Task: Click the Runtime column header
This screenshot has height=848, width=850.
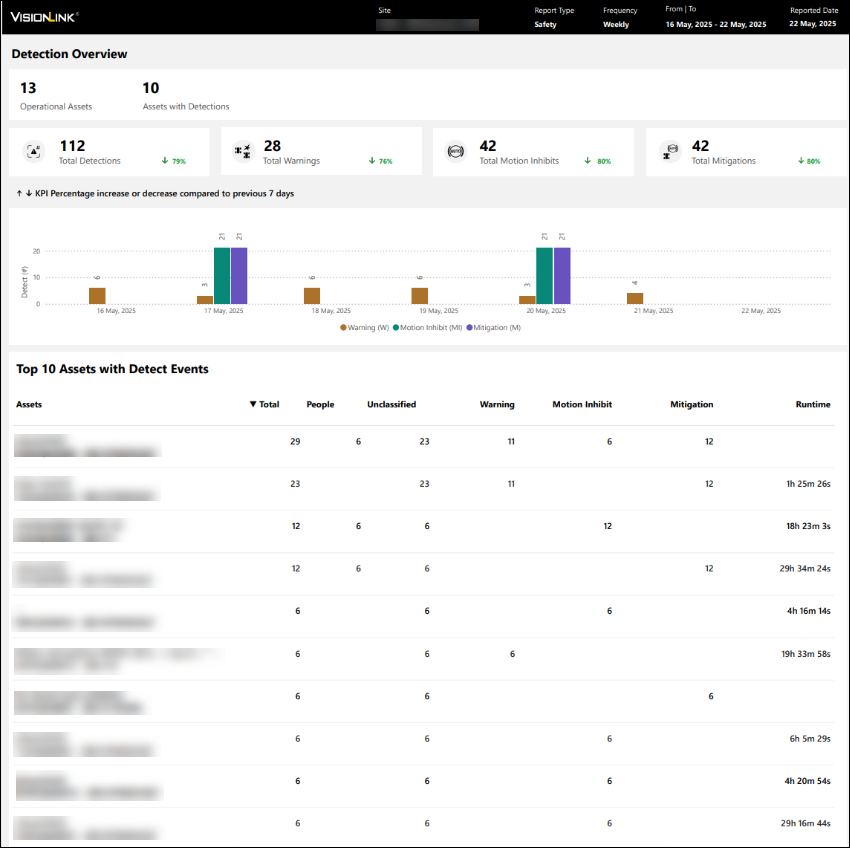Action: (x=812, y=405)
